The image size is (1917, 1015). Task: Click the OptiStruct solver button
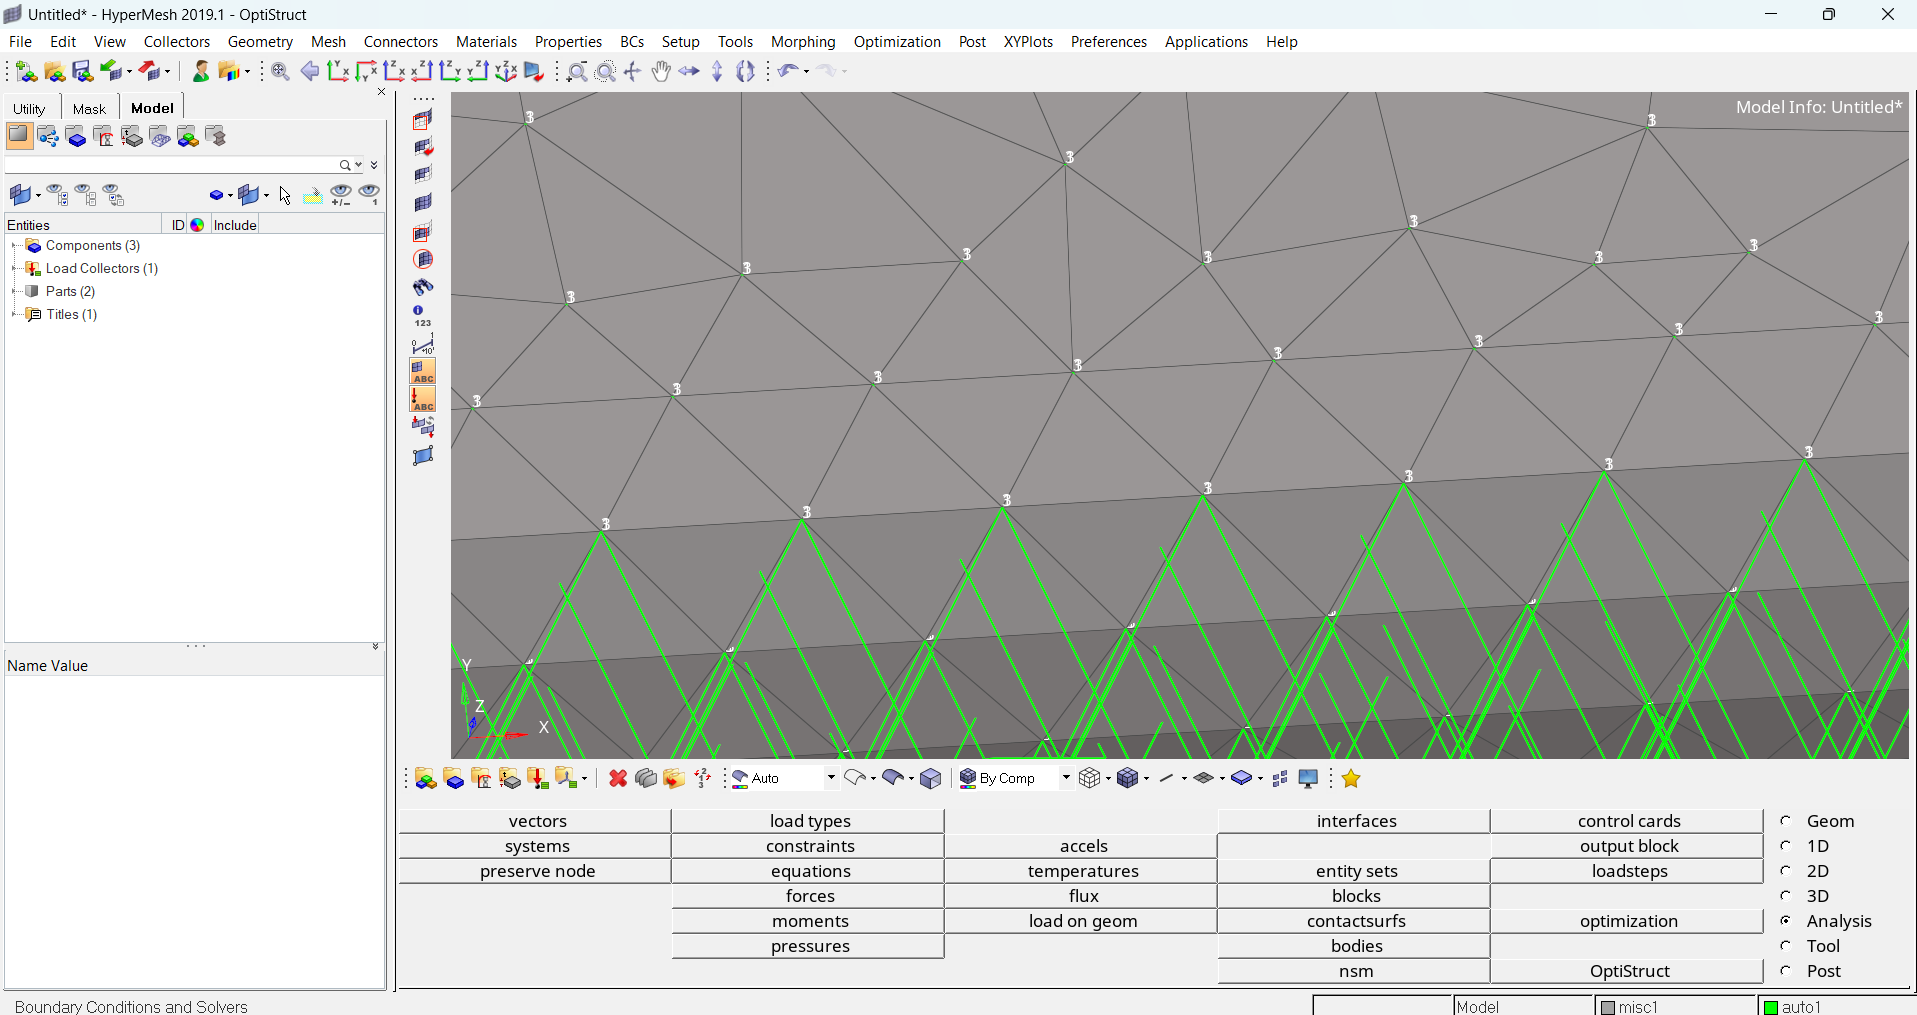coord(1629,971)
